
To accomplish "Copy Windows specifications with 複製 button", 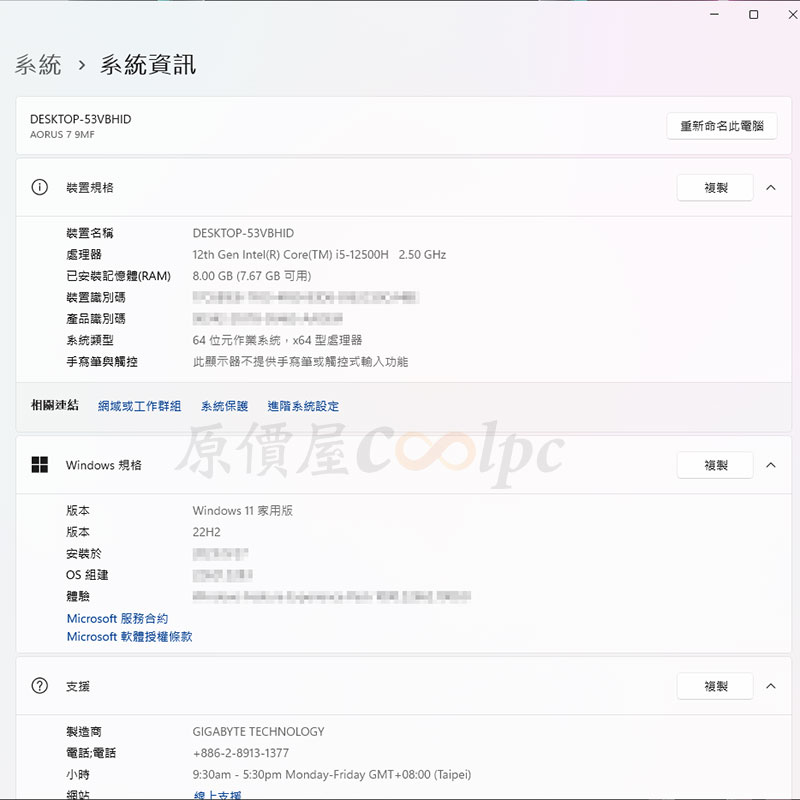I will pos(715,465).
